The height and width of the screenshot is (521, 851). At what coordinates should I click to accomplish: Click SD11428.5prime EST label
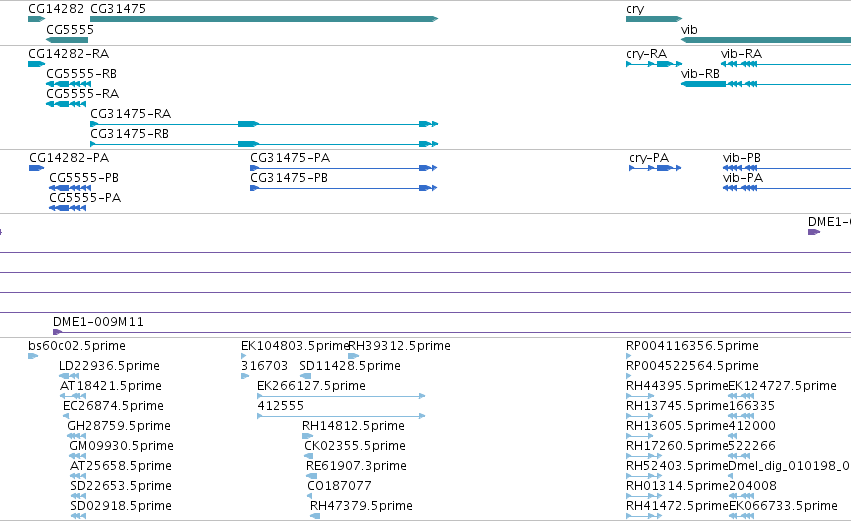(x=350, y=366)
